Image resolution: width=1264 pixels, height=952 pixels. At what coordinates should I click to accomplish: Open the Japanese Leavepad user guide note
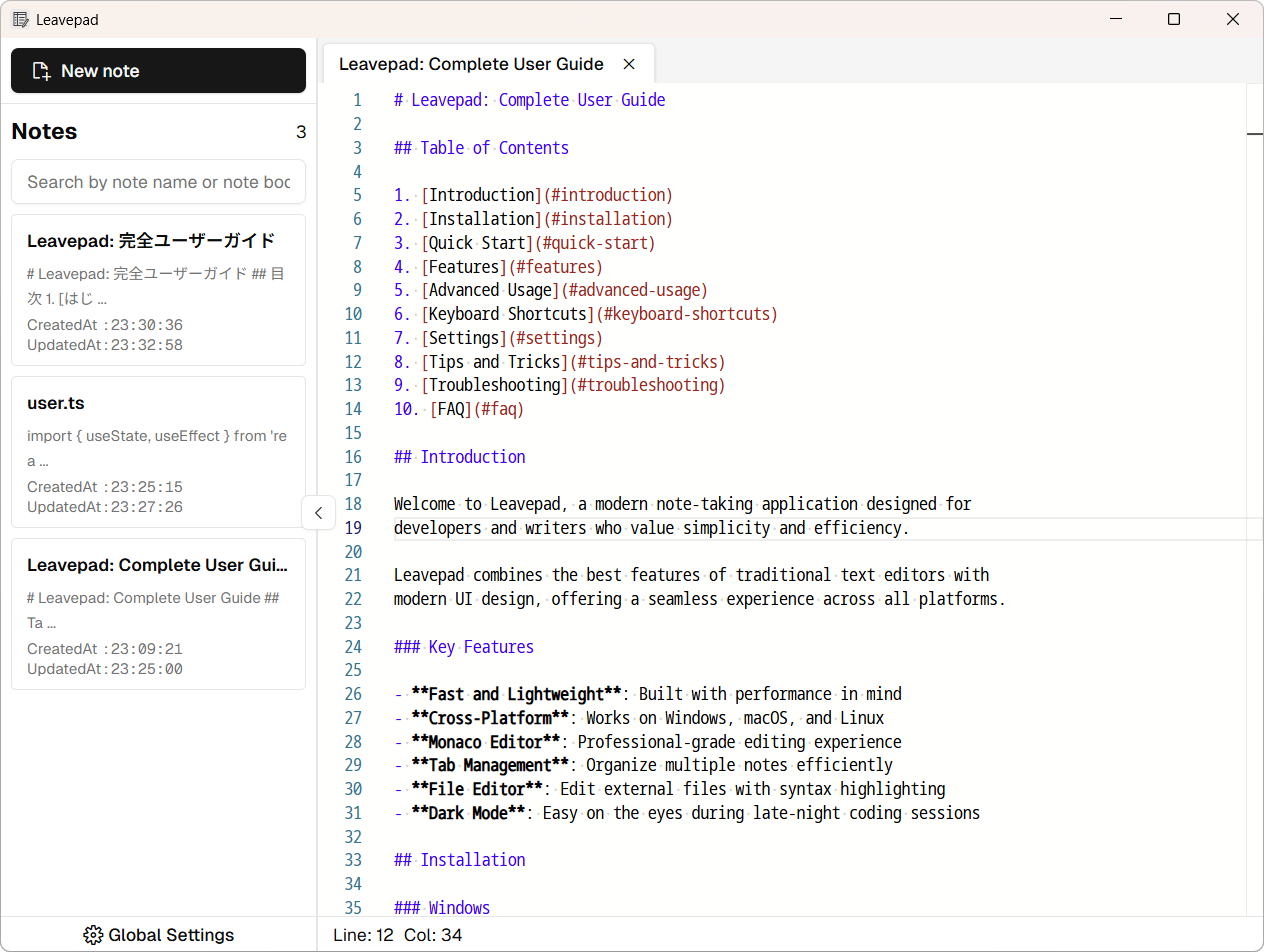pos(158,290)
